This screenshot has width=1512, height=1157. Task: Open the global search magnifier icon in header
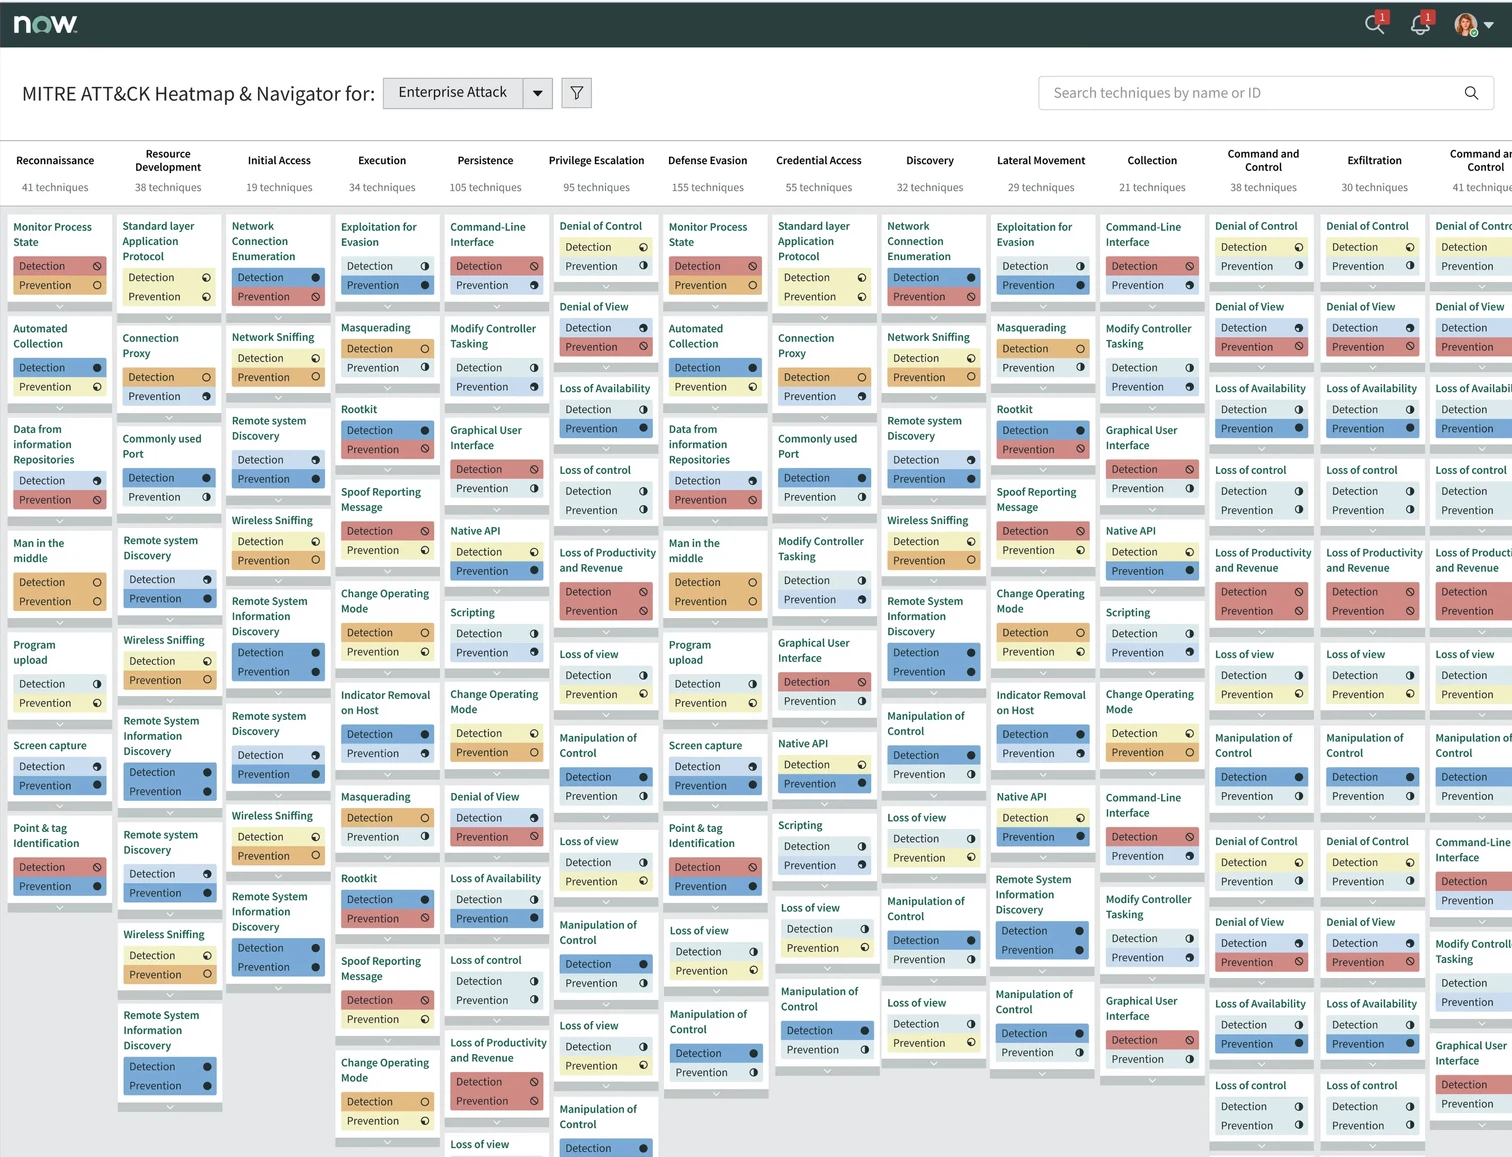click(x=1375, y=25)
